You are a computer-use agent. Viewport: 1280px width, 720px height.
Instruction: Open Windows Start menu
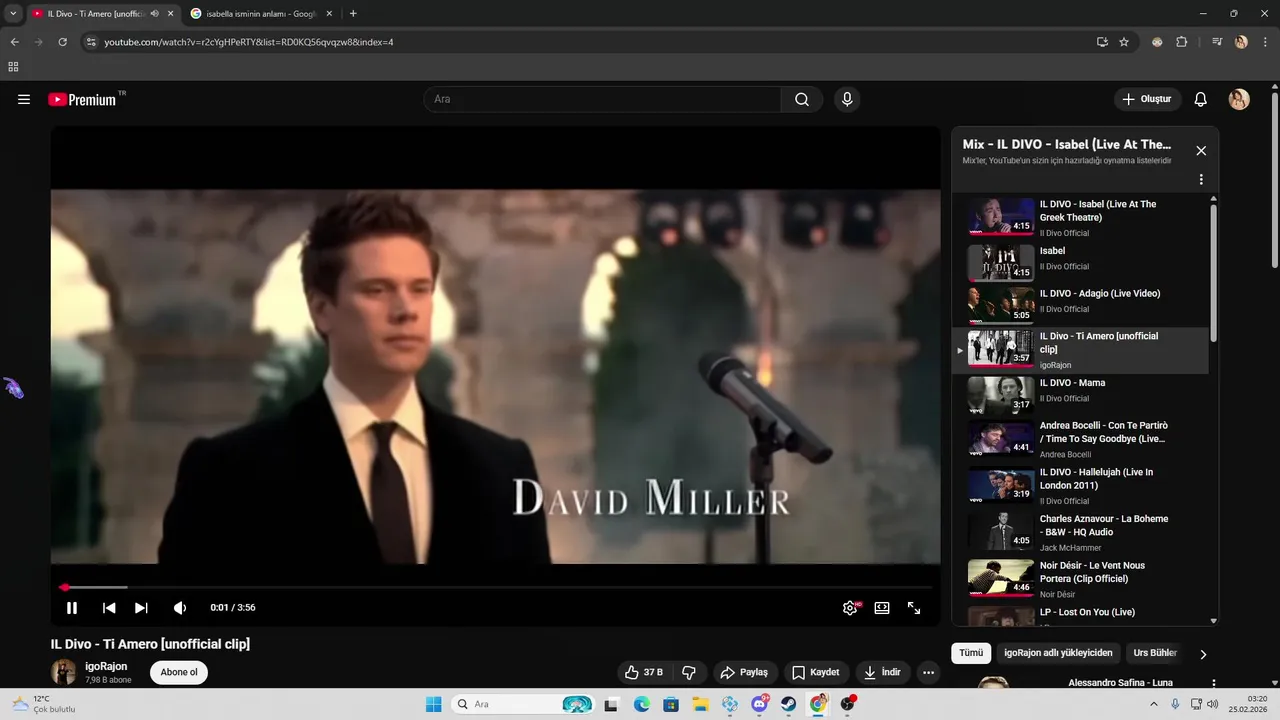coord(433,704)
